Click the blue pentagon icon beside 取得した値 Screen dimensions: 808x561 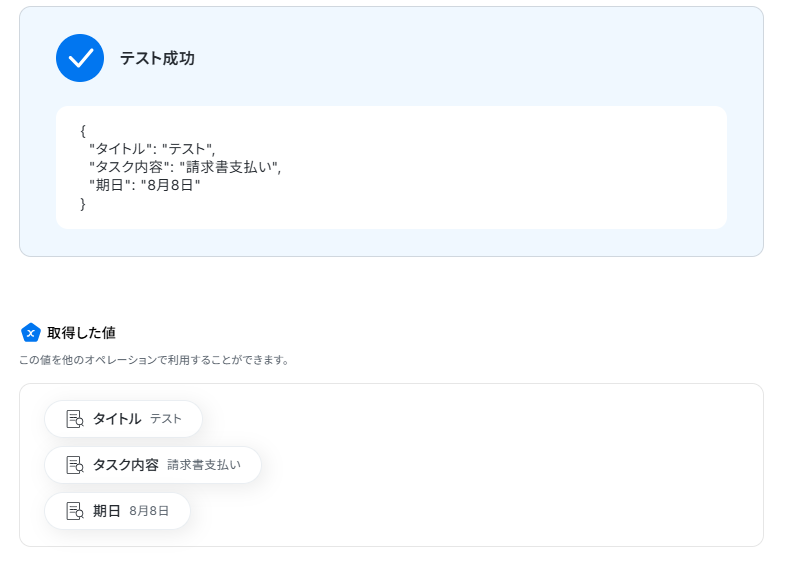pos(30,333)
